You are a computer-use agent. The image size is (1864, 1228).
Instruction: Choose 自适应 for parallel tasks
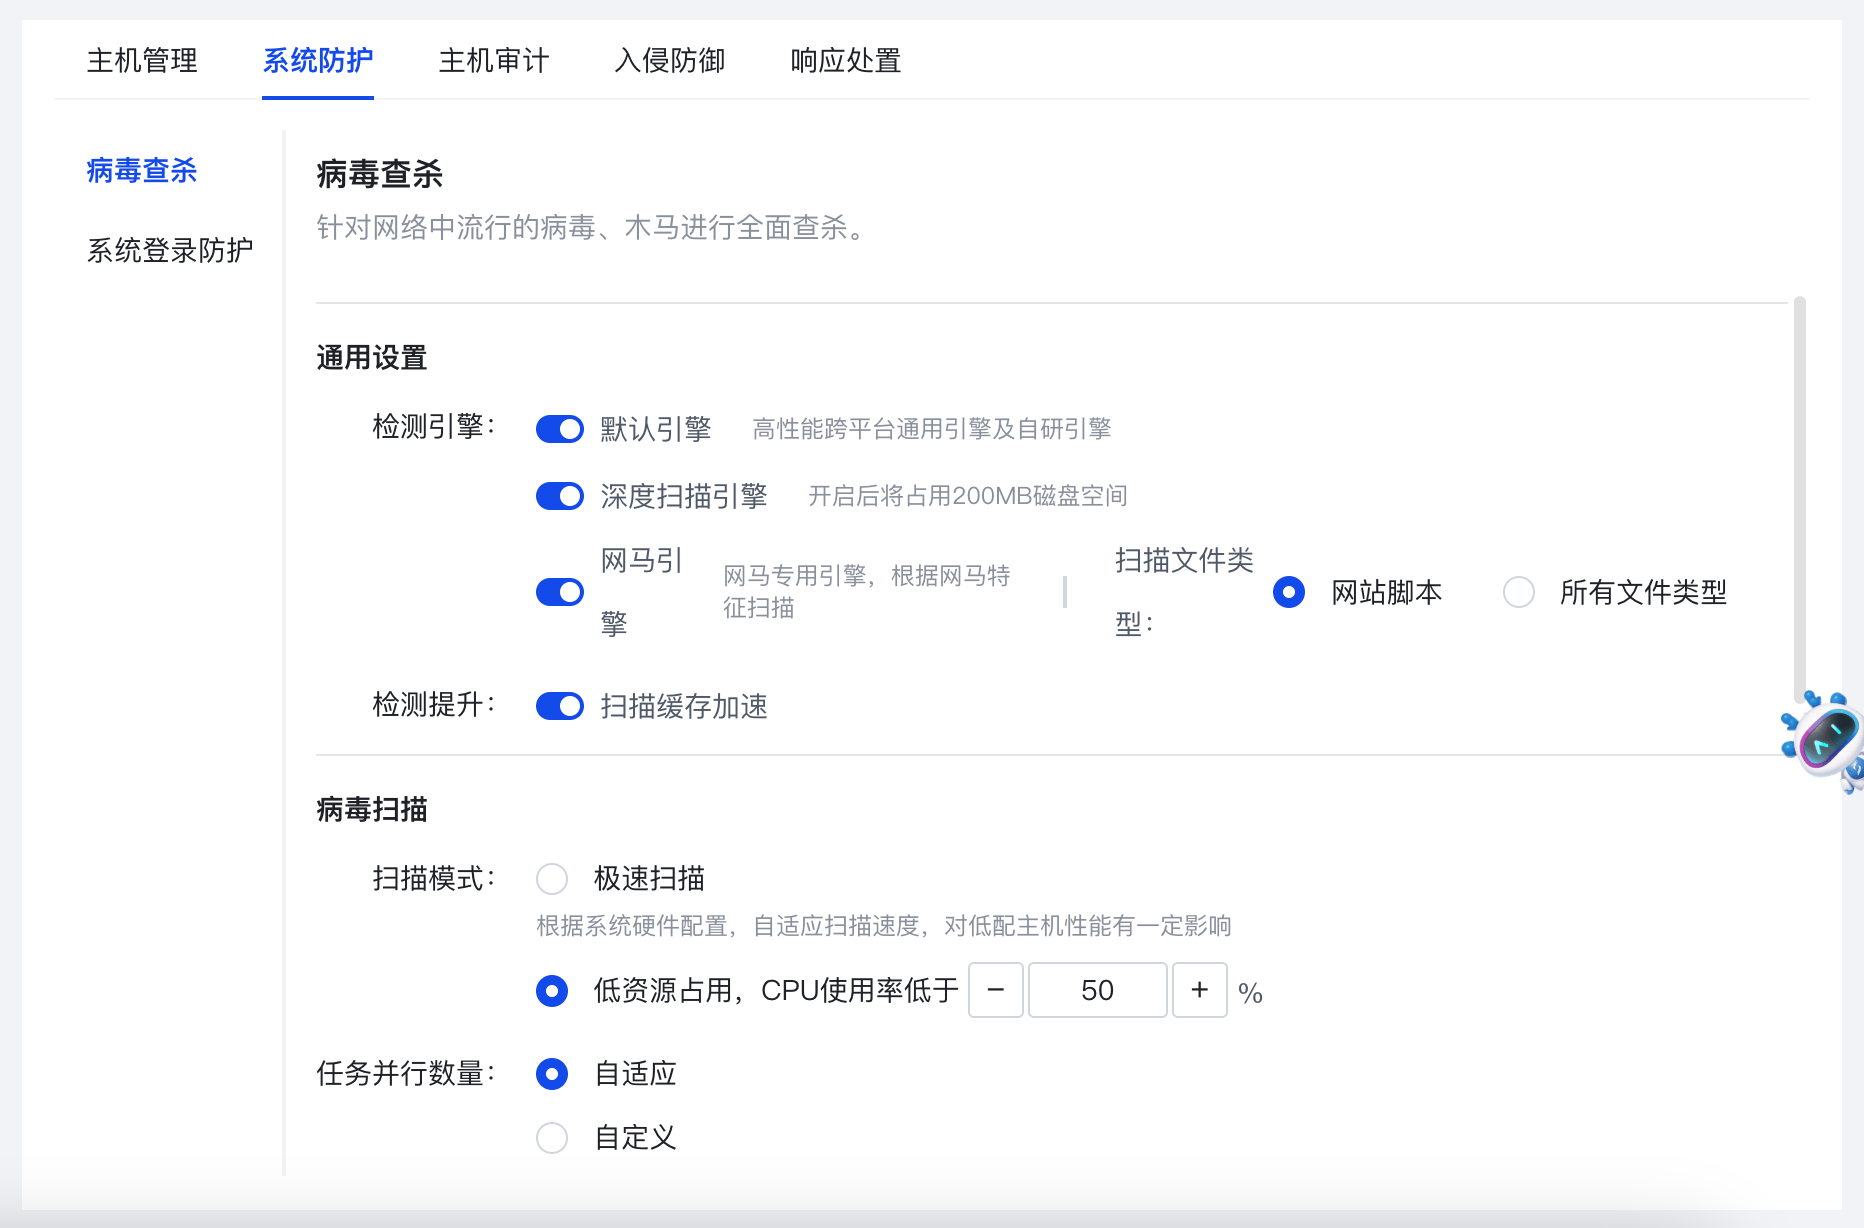552,1074
